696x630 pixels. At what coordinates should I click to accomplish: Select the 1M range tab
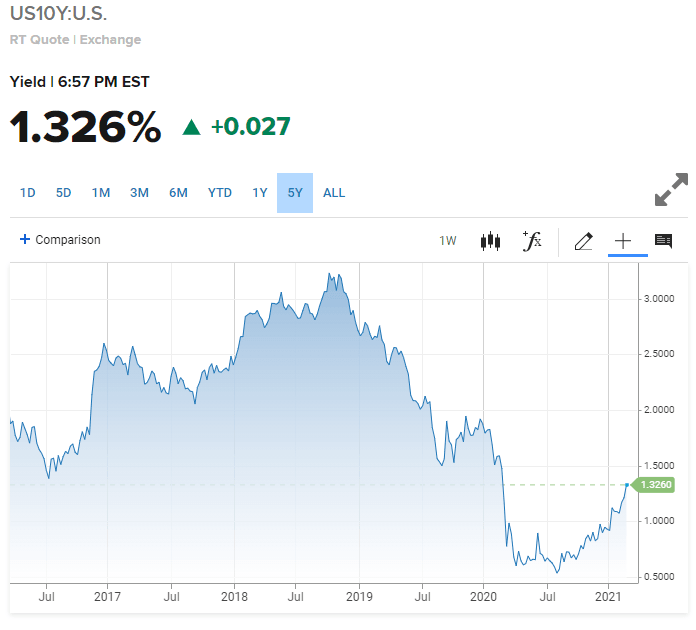(x=101, y=193)
